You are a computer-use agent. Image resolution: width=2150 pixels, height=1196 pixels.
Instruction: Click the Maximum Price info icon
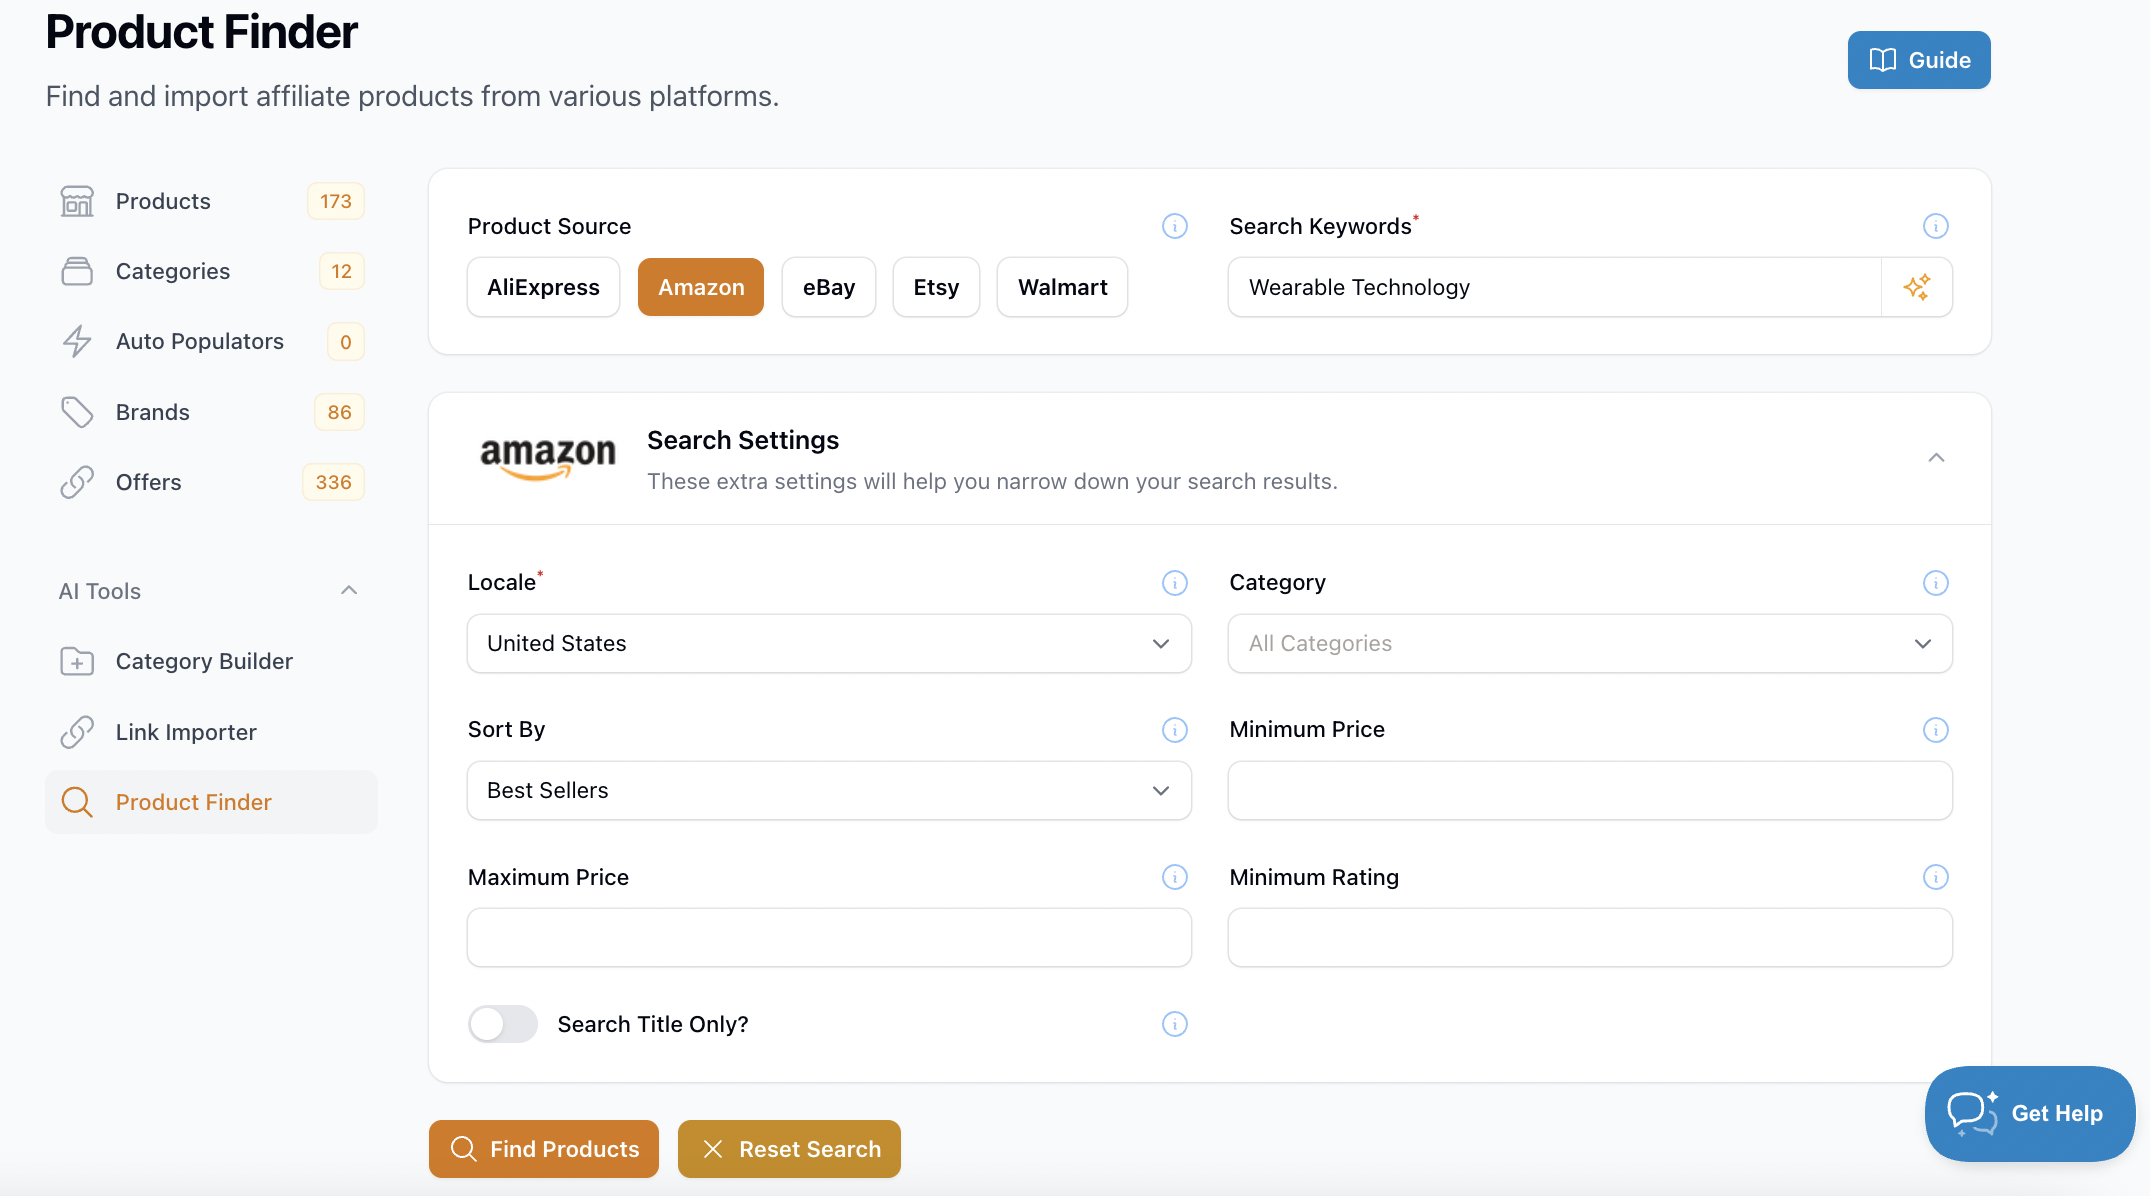click(x=1174, y=877)
